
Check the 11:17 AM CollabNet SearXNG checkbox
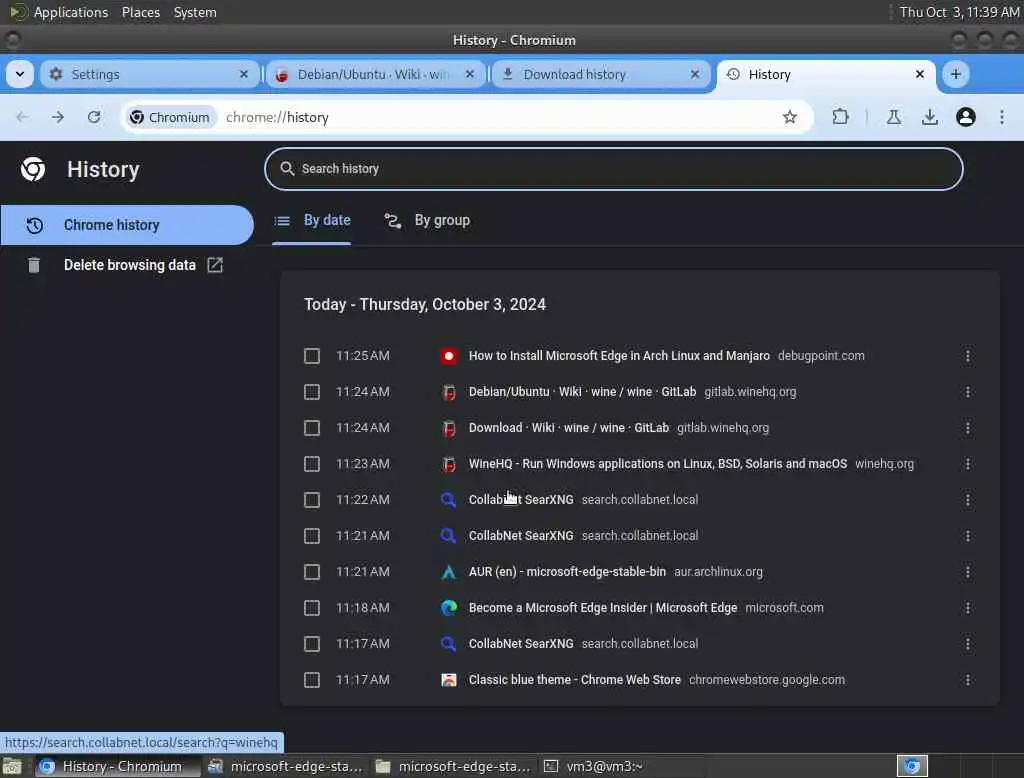(312, 644)
